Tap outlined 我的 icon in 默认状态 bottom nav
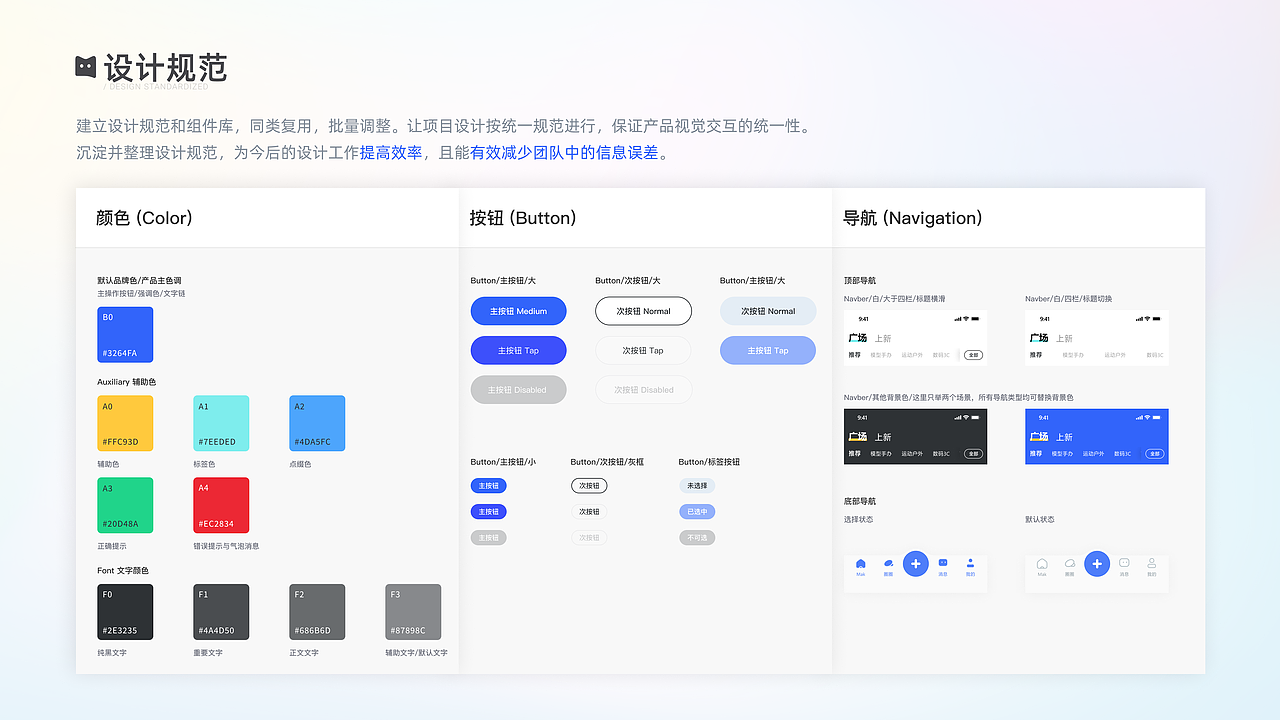 click(1151, 564)
